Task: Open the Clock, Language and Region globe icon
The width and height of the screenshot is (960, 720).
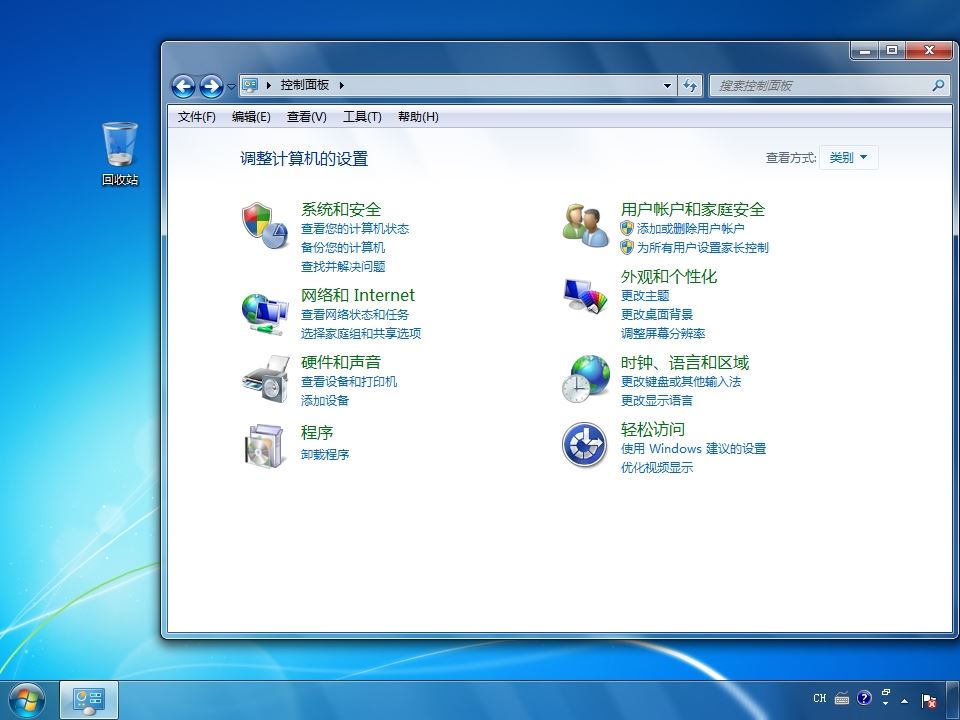Action: tap(585, 379)
